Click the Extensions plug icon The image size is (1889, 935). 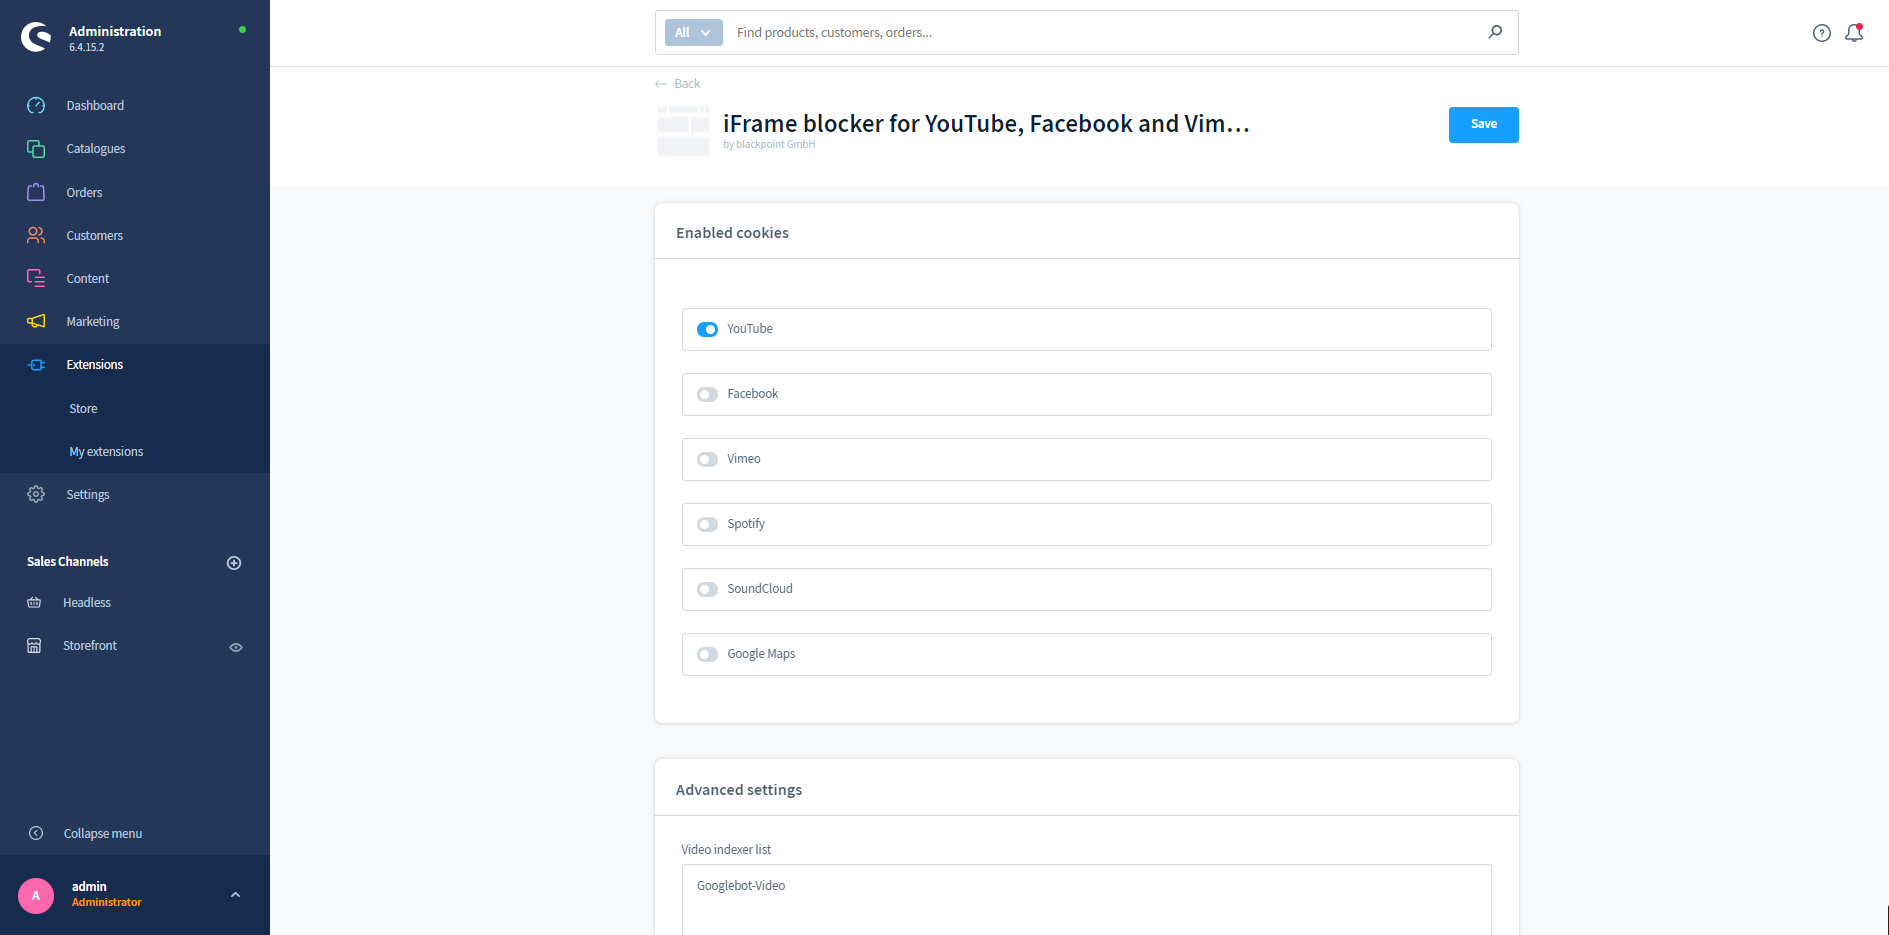pyautogui.click(x=36, y=364)
